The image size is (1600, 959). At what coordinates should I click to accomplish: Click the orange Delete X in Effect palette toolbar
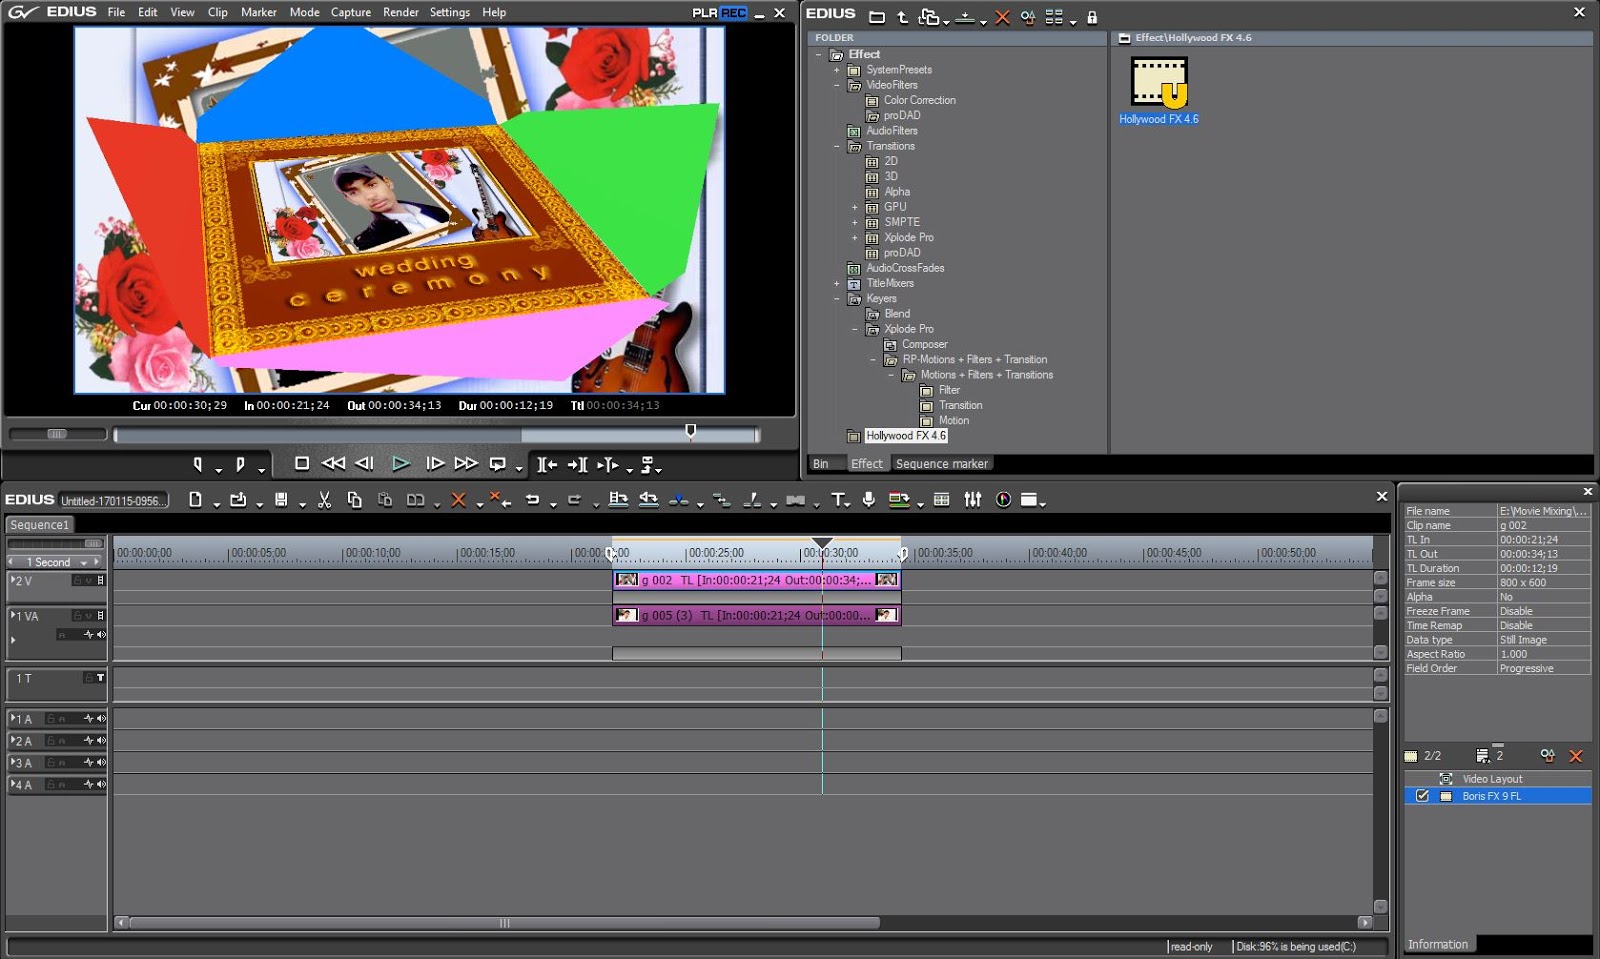(1002, 17)
